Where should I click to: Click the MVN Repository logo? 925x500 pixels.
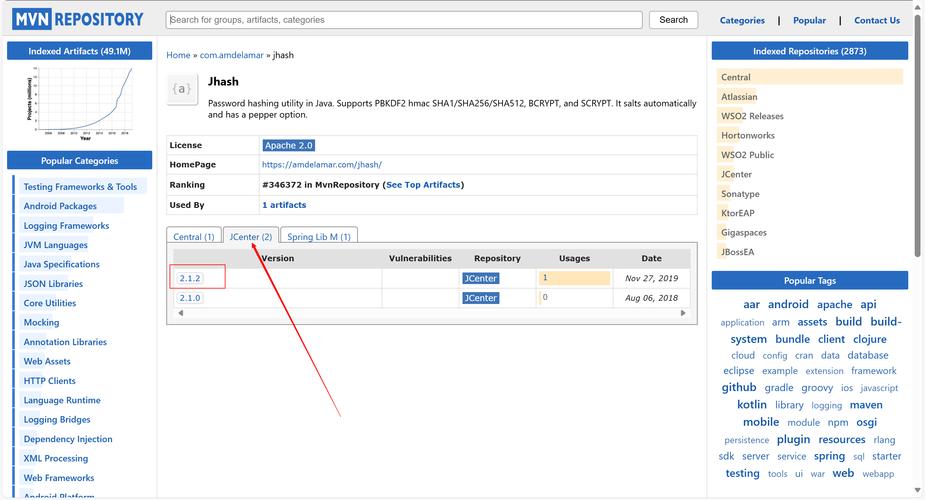pos(79,19)
